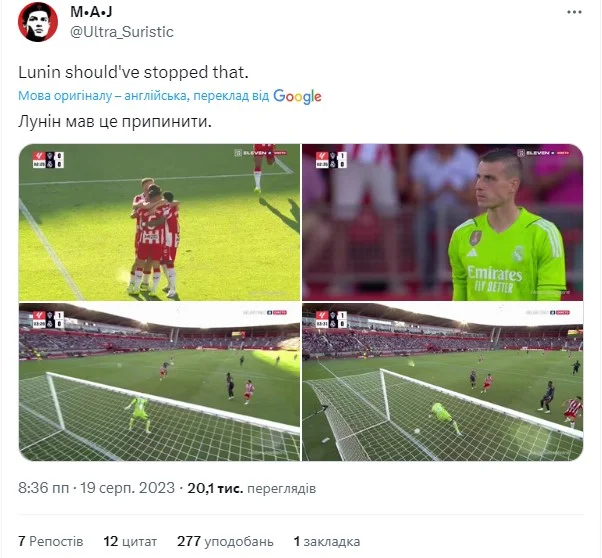Screen dimensions: 602x558
Task: View the 277 уподобань likes list
Action: click(x=225, y=541)
